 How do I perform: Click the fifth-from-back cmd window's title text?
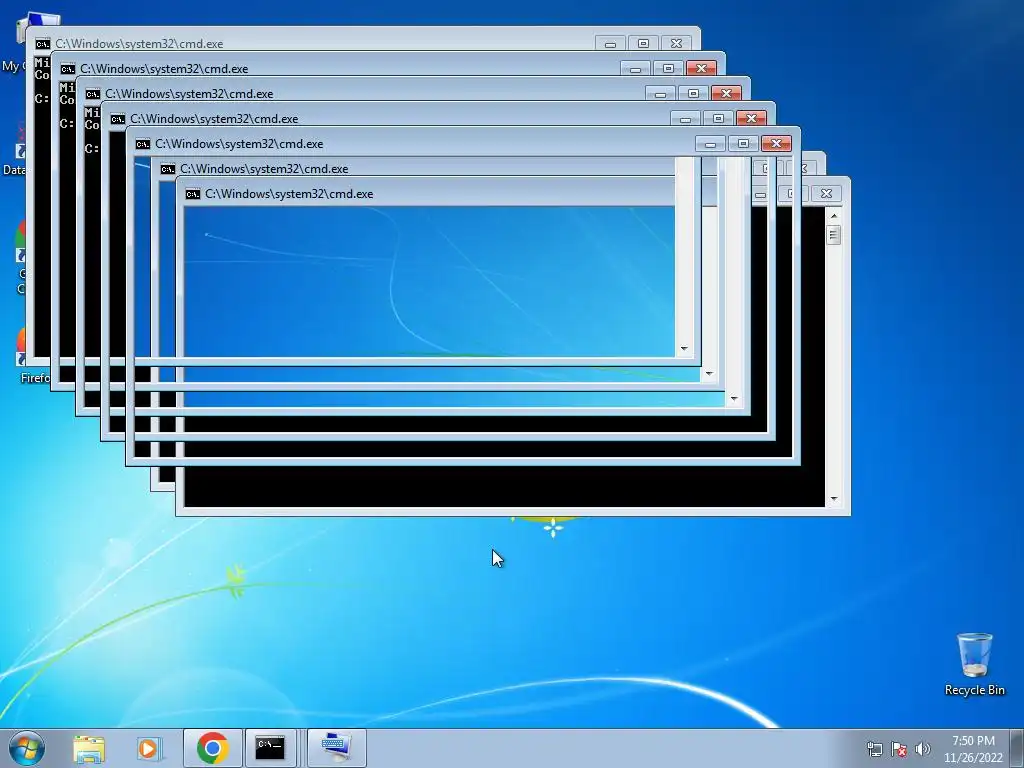(239, 144)
